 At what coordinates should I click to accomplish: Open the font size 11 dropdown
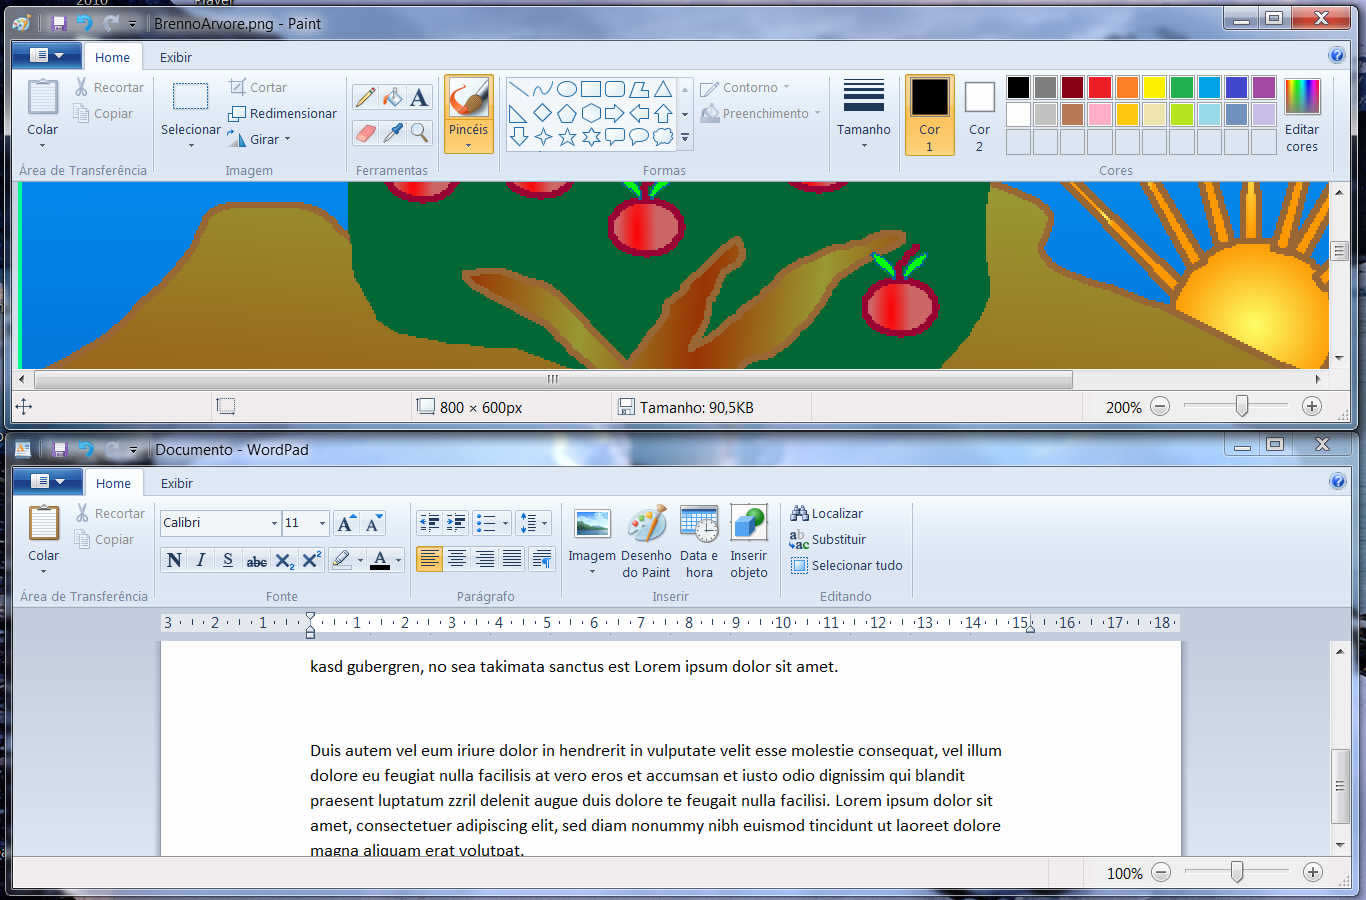coord(322,523)
